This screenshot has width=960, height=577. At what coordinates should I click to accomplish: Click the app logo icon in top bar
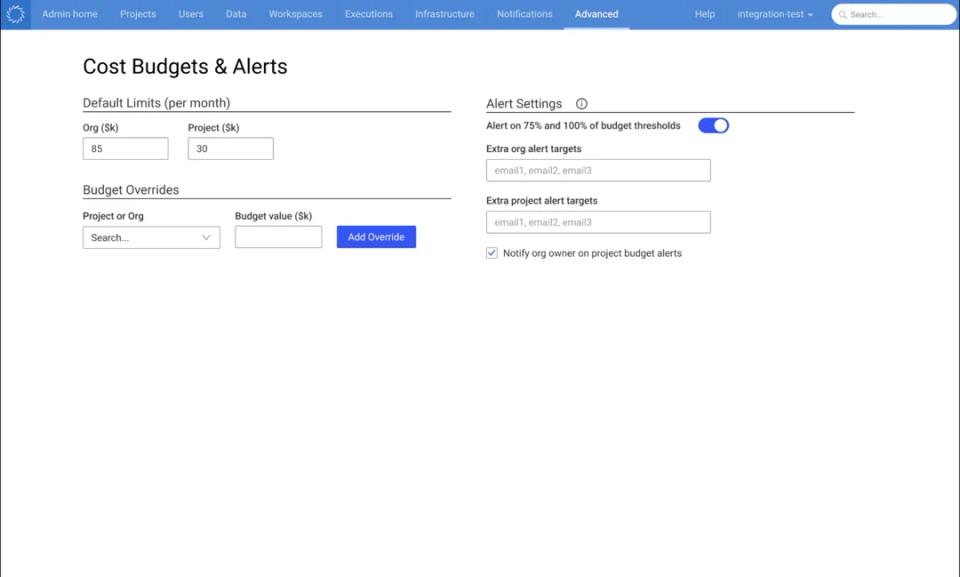pyautogui.click(x=14, y=14)
